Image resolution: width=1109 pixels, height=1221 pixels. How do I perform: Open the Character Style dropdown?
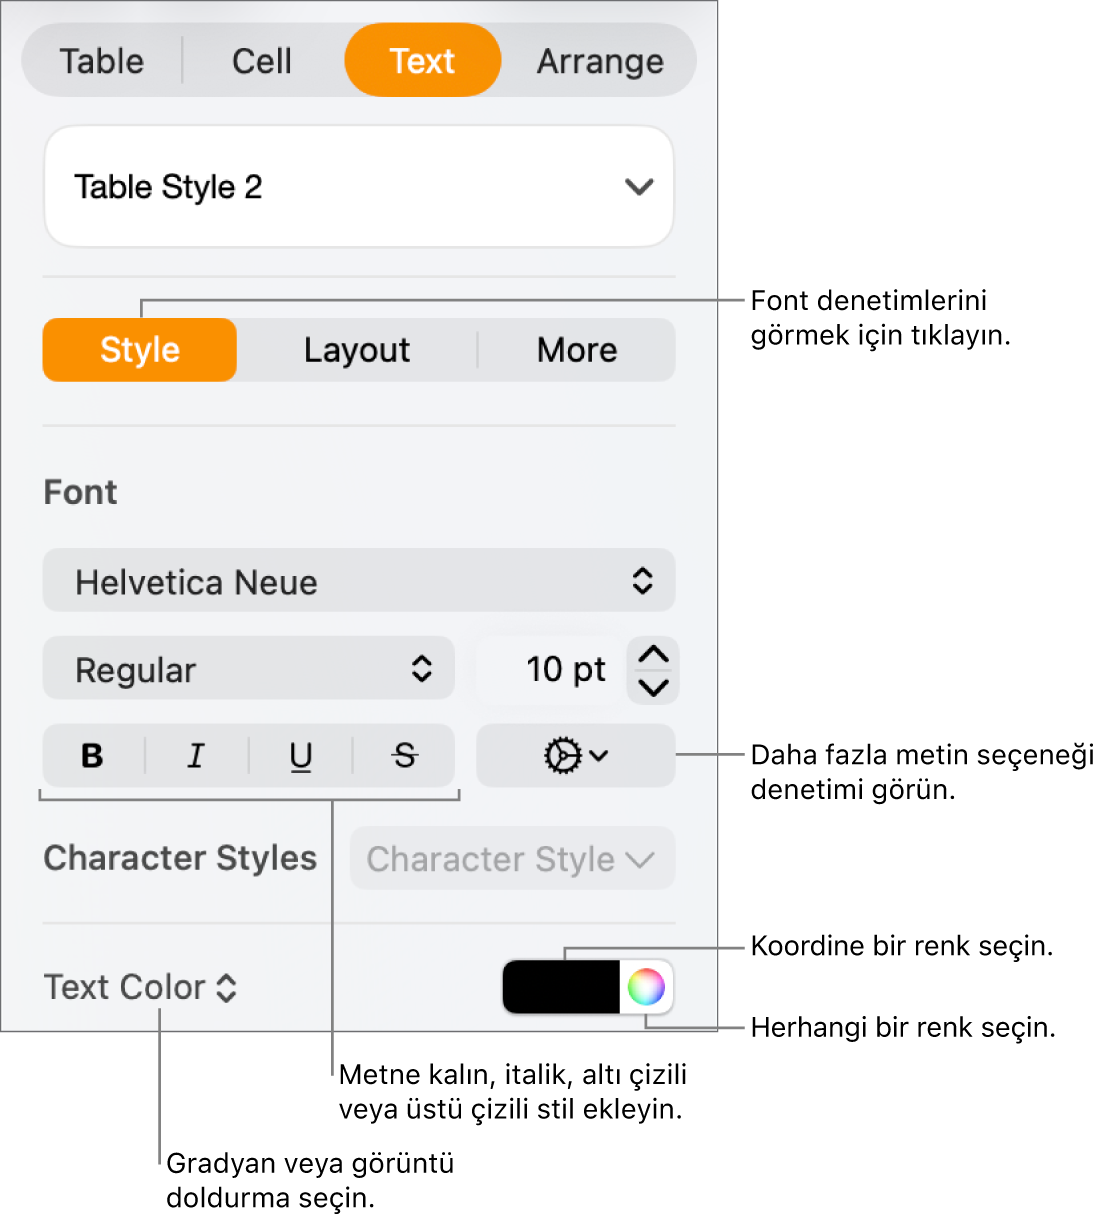512,859
